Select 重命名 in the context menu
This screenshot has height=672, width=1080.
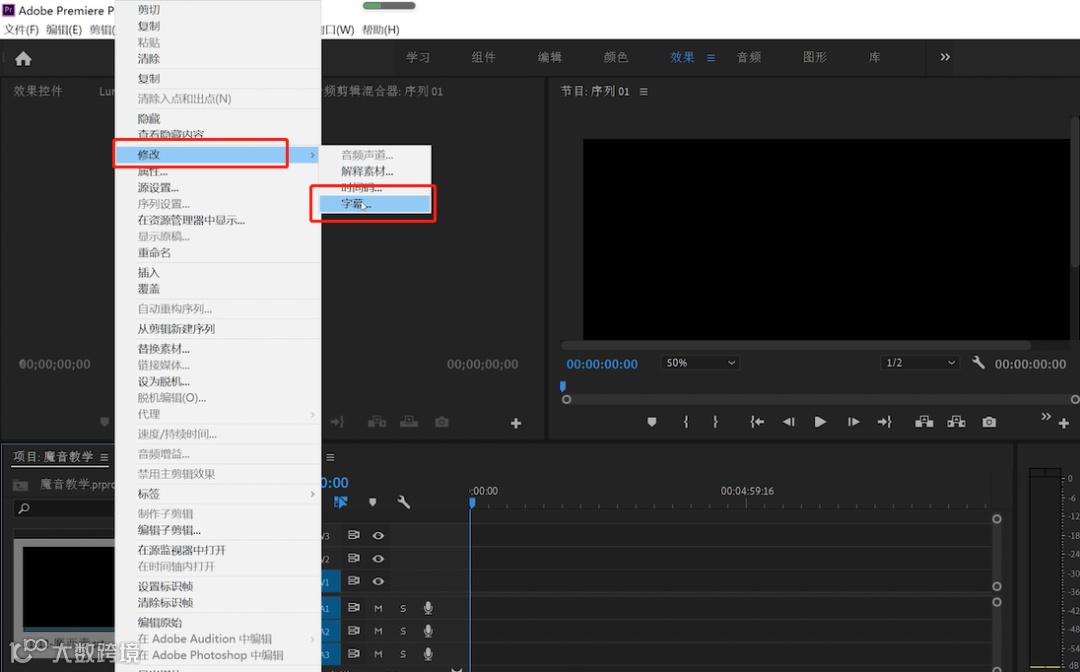[154, 253]
